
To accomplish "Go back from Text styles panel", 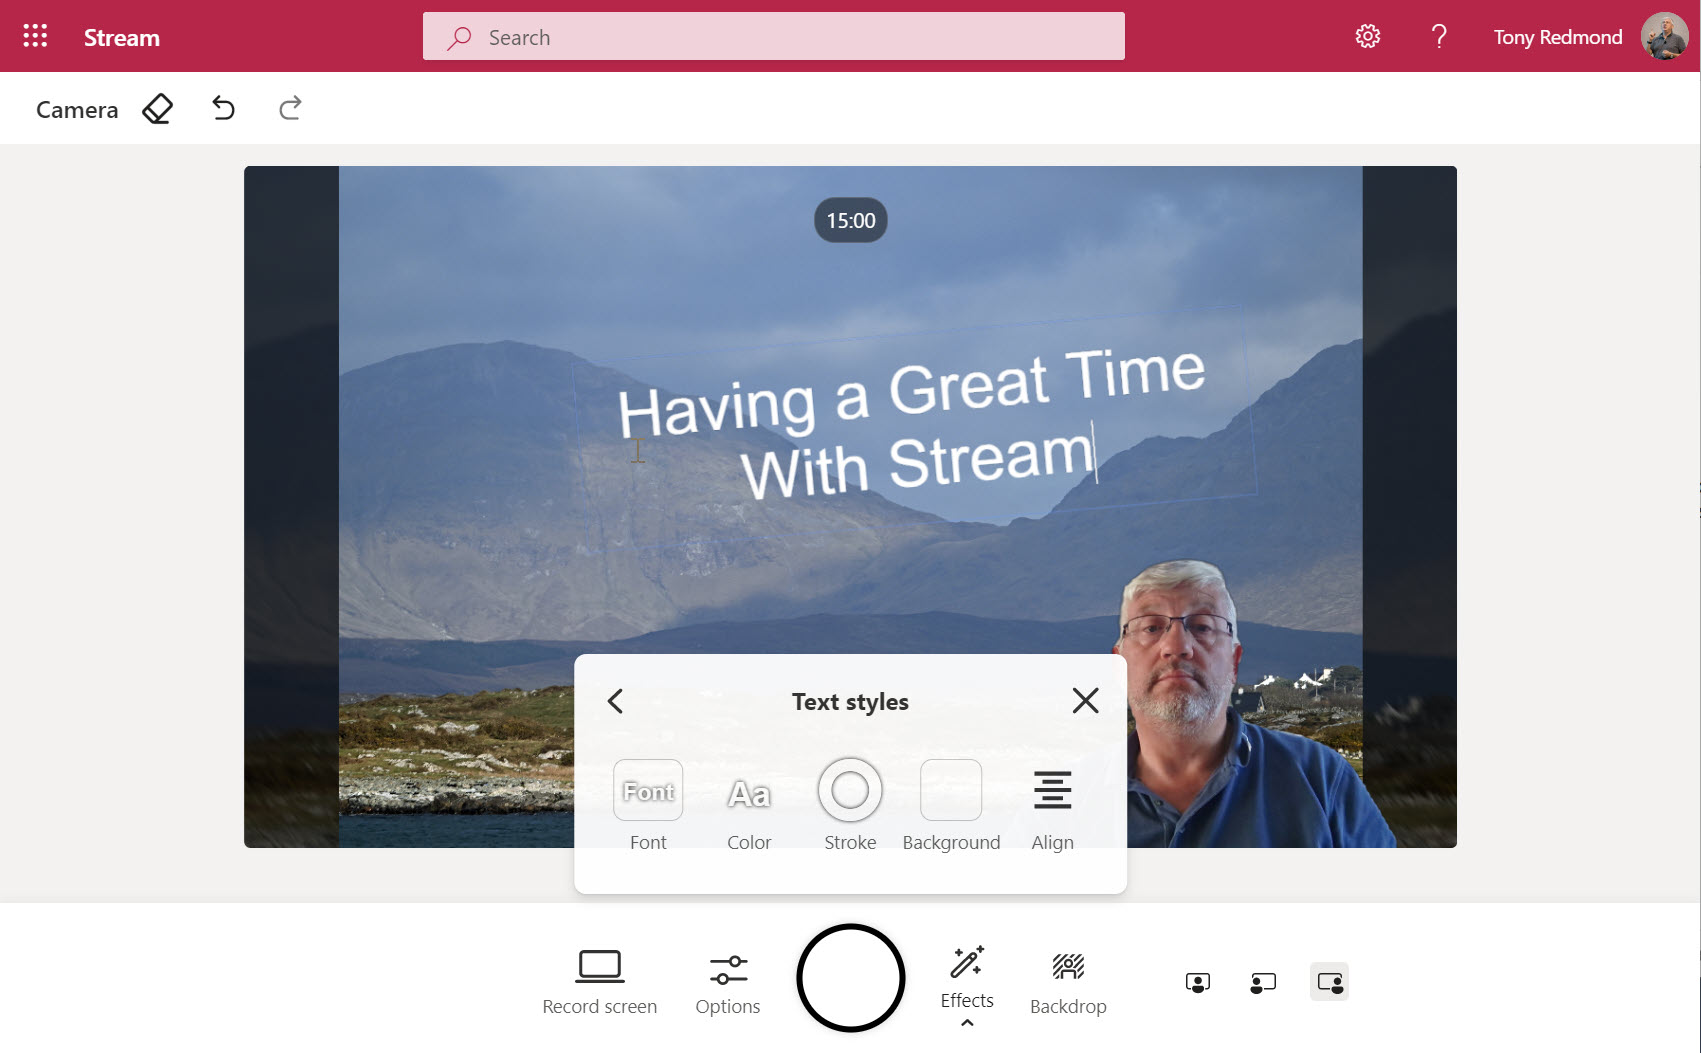I will pos(616,701).
